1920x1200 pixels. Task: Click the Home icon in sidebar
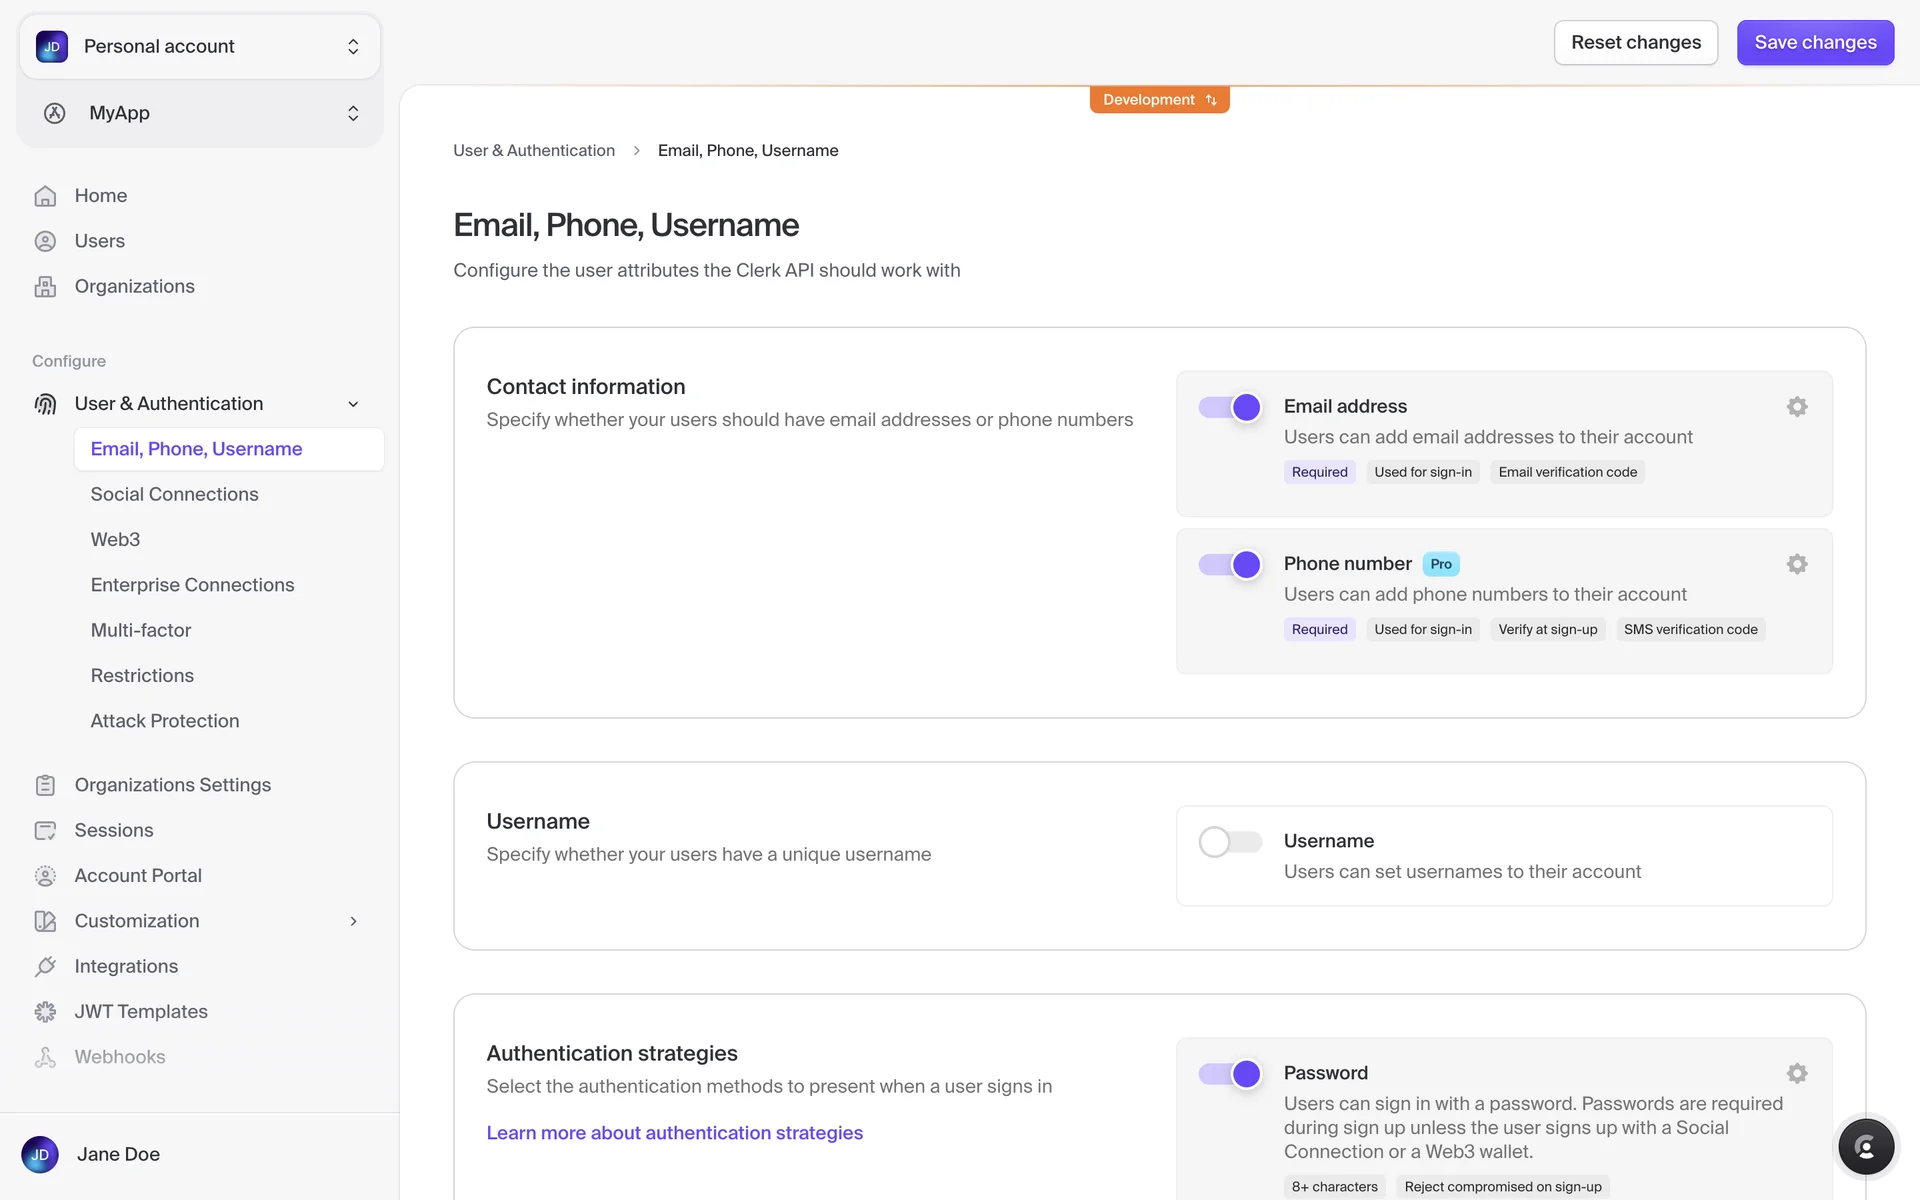click(x=45, y=196)
